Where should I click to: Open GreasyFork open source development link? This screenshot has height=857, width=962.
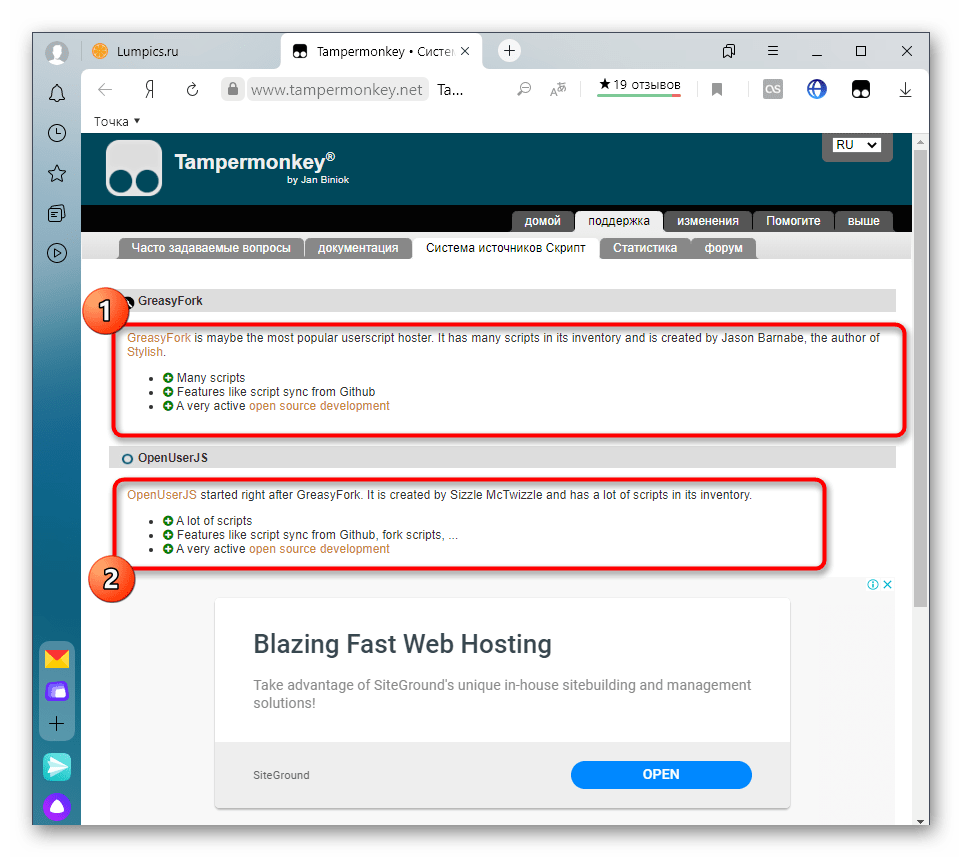(319, 406)
